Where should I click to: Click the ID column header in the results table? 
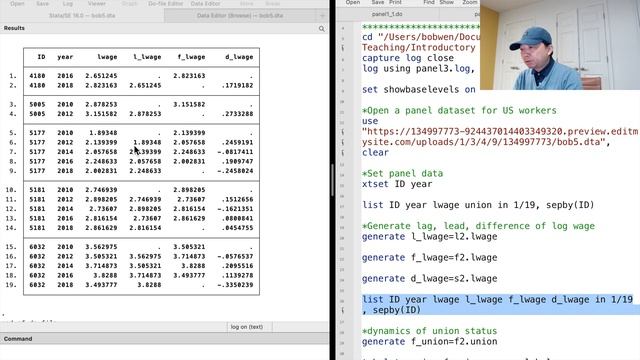point(41,57)
